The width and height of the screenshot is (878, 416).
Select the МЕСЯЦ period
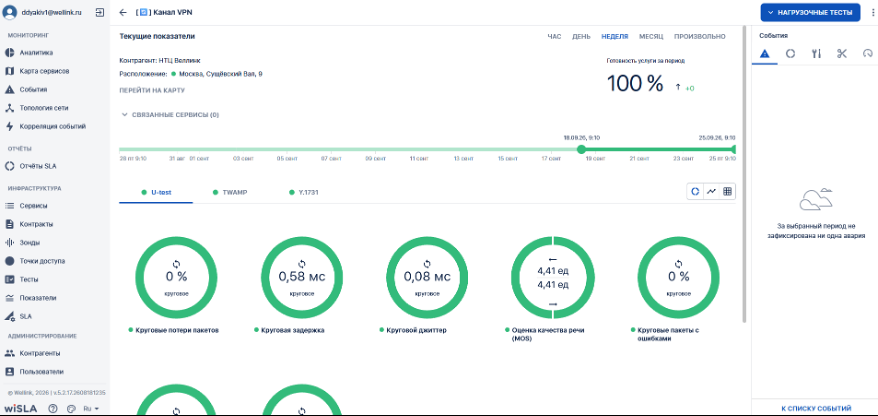651,36
